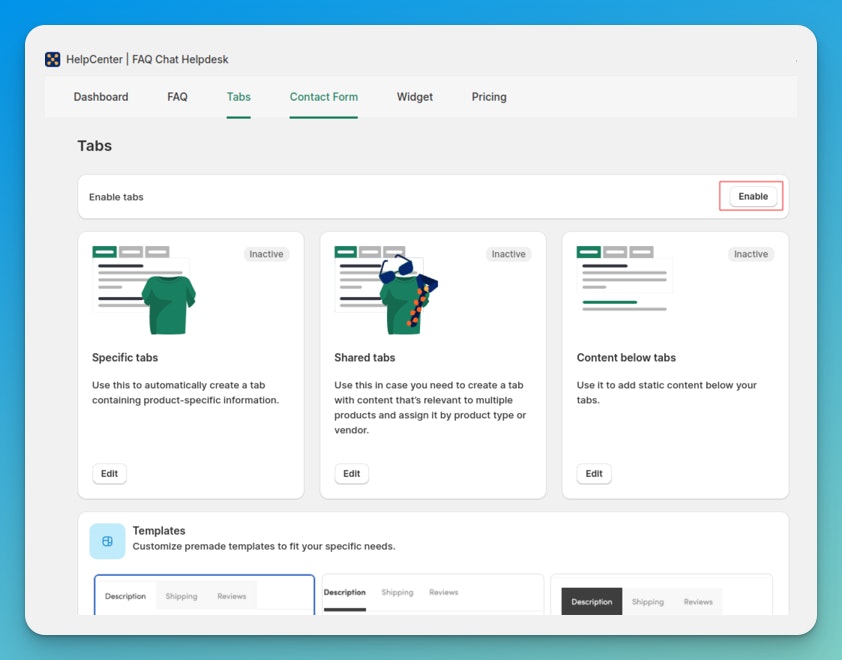Viewport: 842px width, 660px height.
Task: Select the Tabs navigation tab
Action: [238, 97]
